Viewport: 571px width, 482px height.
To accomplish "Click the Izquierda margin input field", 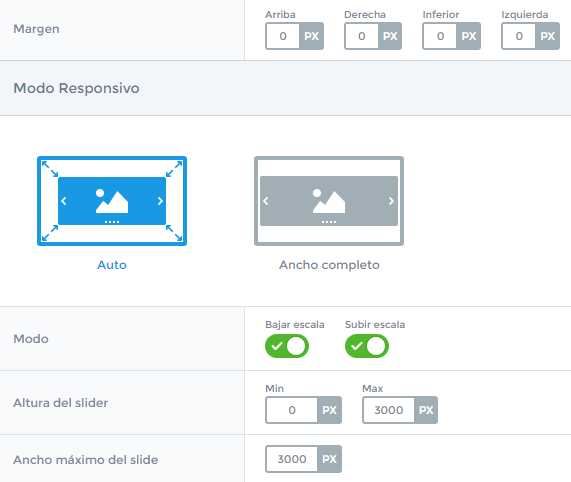I will tap(519, 36).
